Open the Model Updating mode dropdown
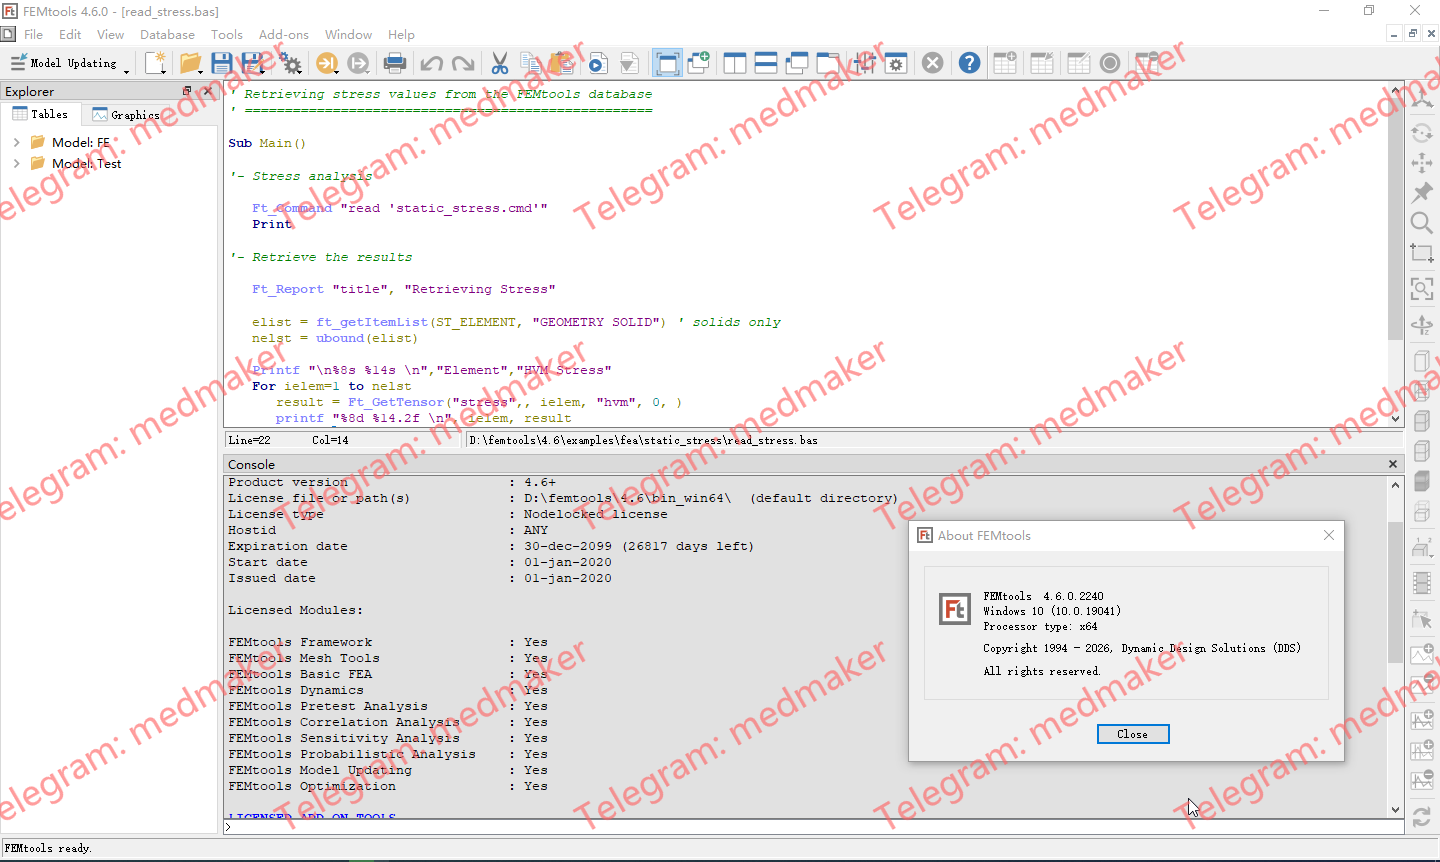The width and height of the screenshot is (1440, 862). (x=70, y=63)
